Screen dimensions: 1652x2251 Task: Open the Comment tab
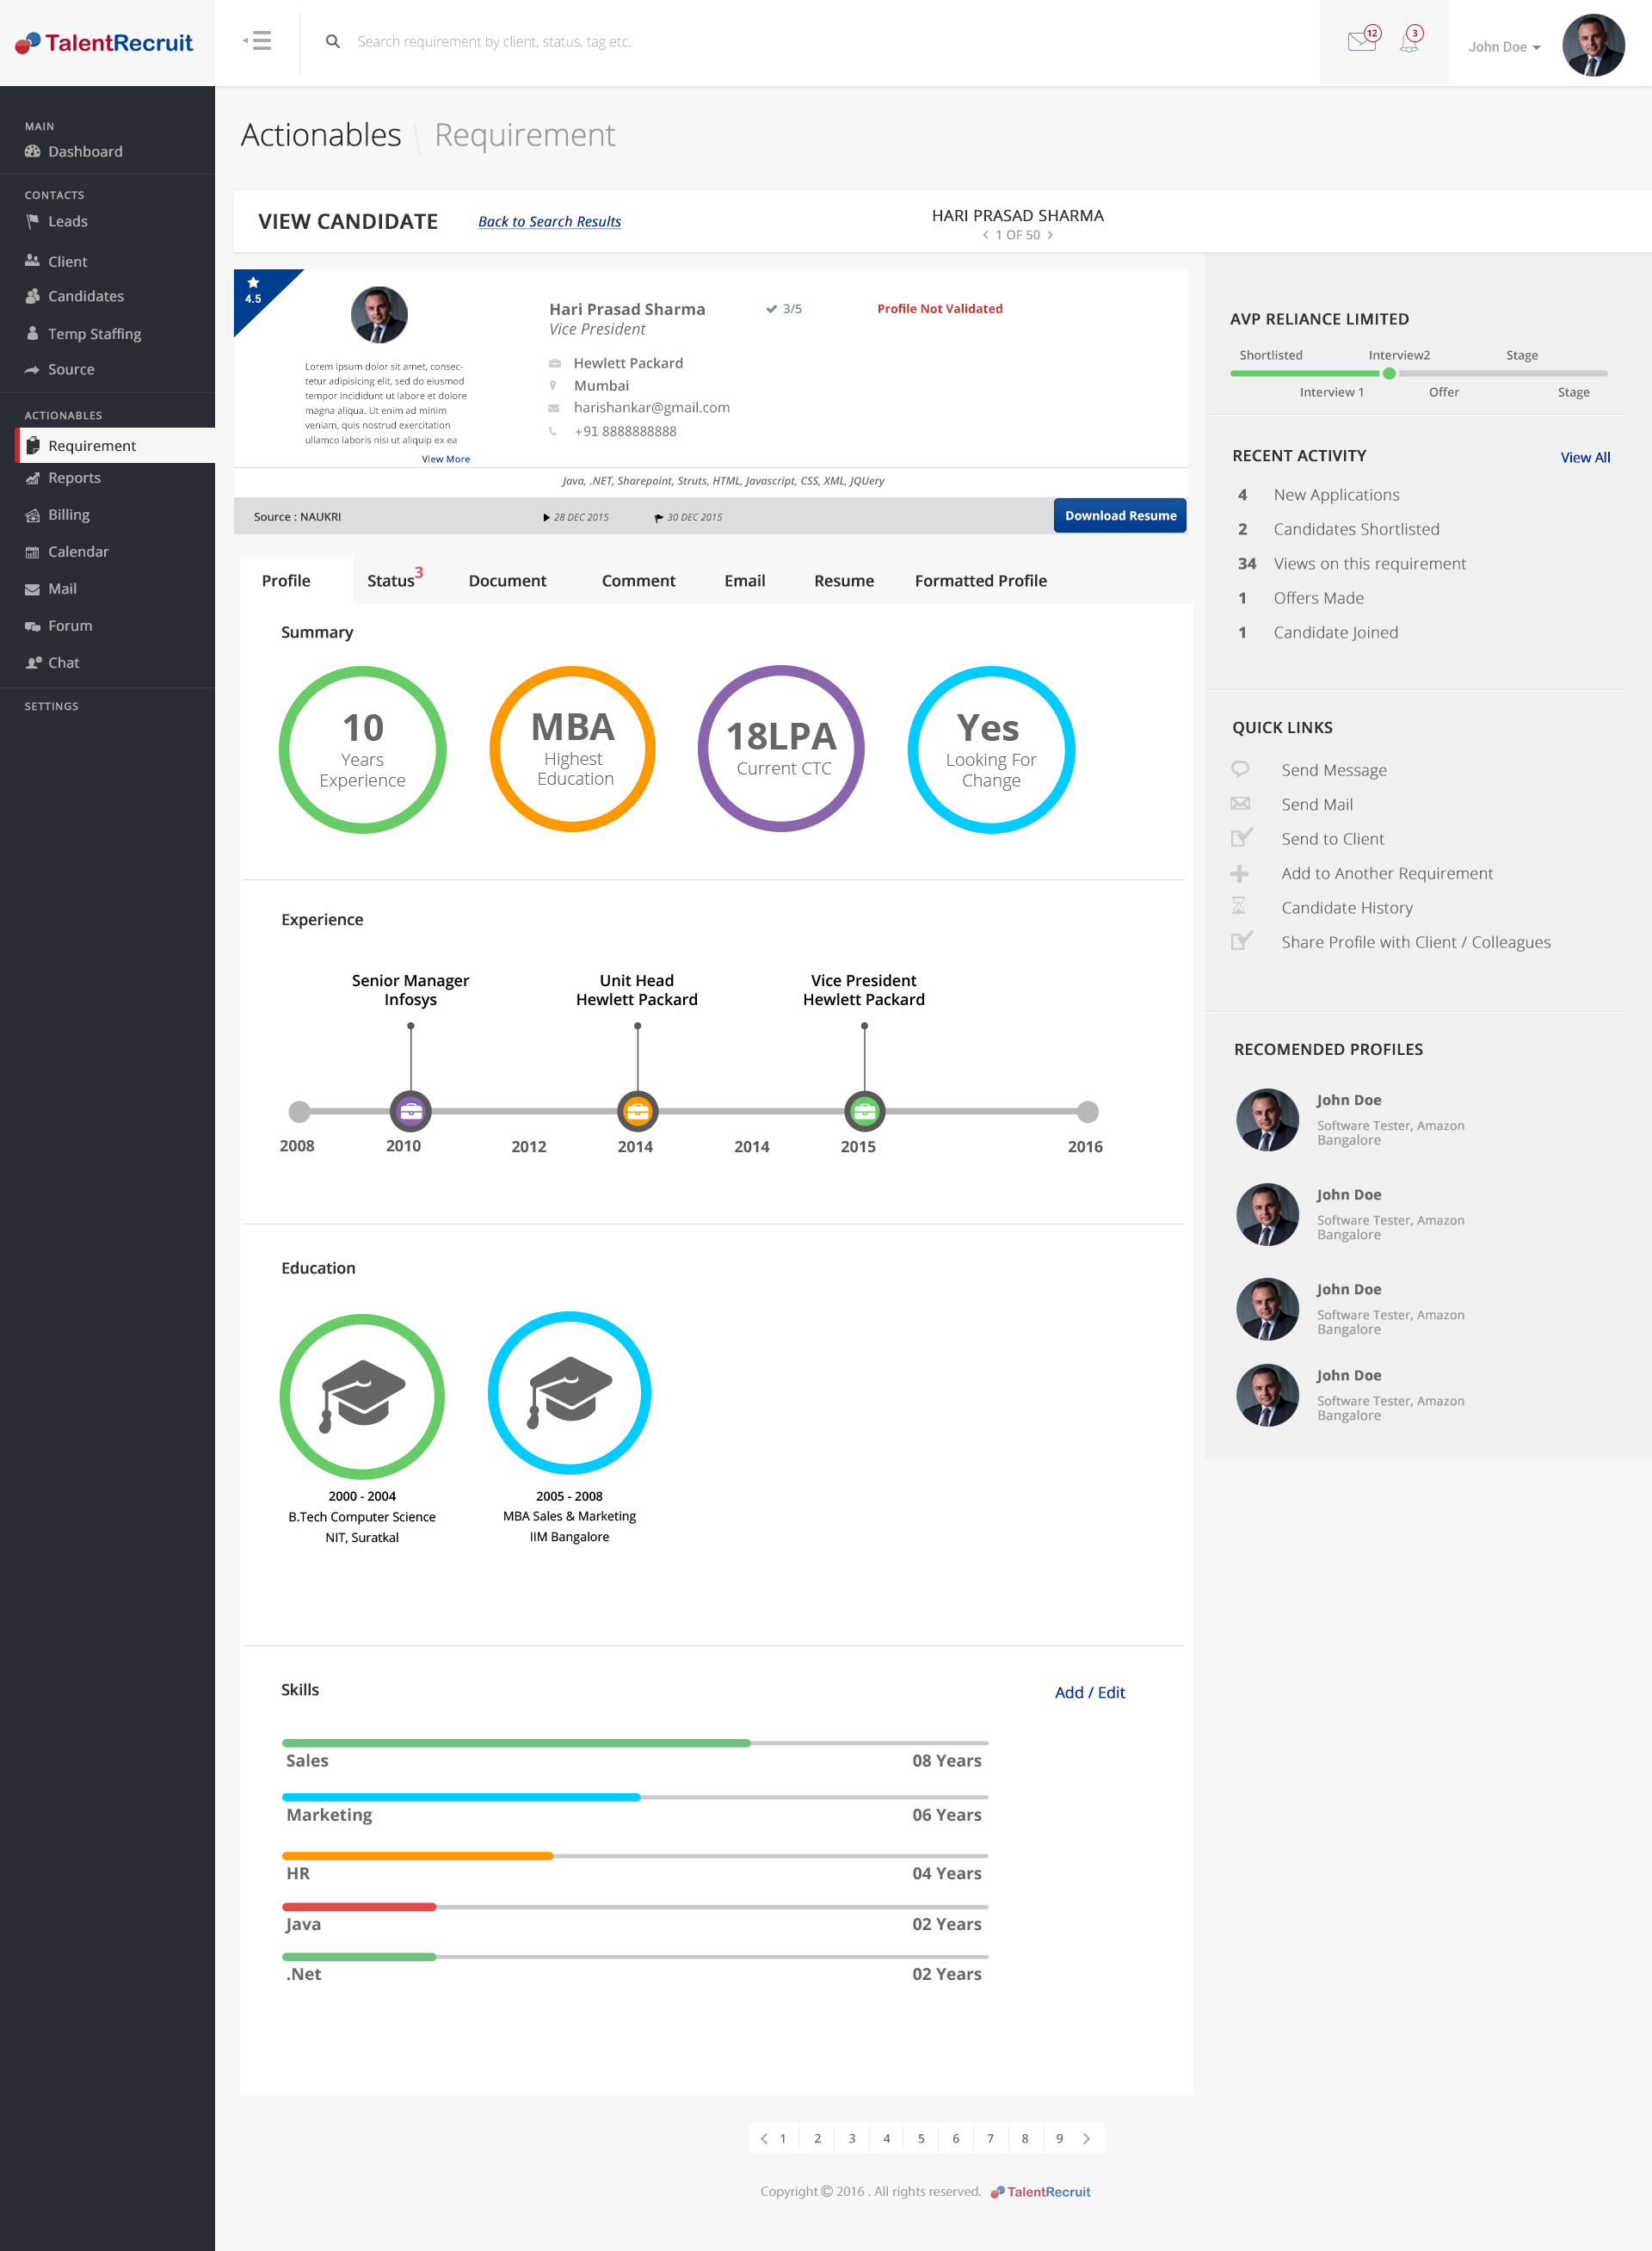[638, 580]
